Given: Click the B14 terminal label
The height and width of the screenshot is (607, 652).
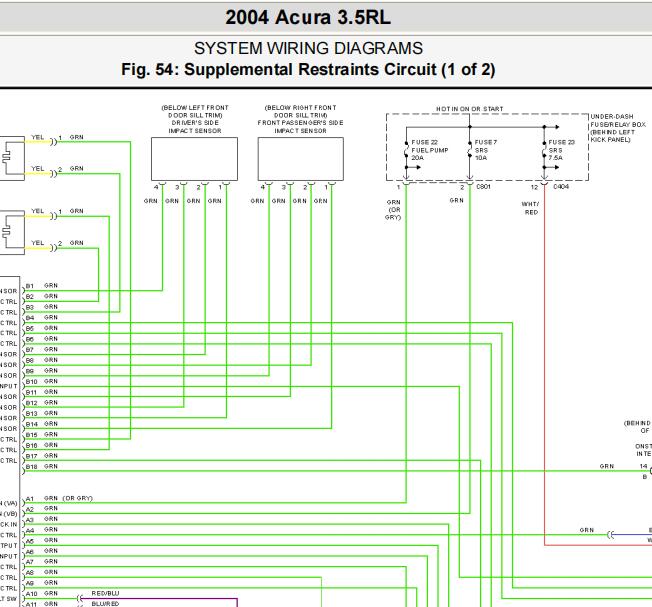Looking at the screenshot, I should click(x=31, y=424).
